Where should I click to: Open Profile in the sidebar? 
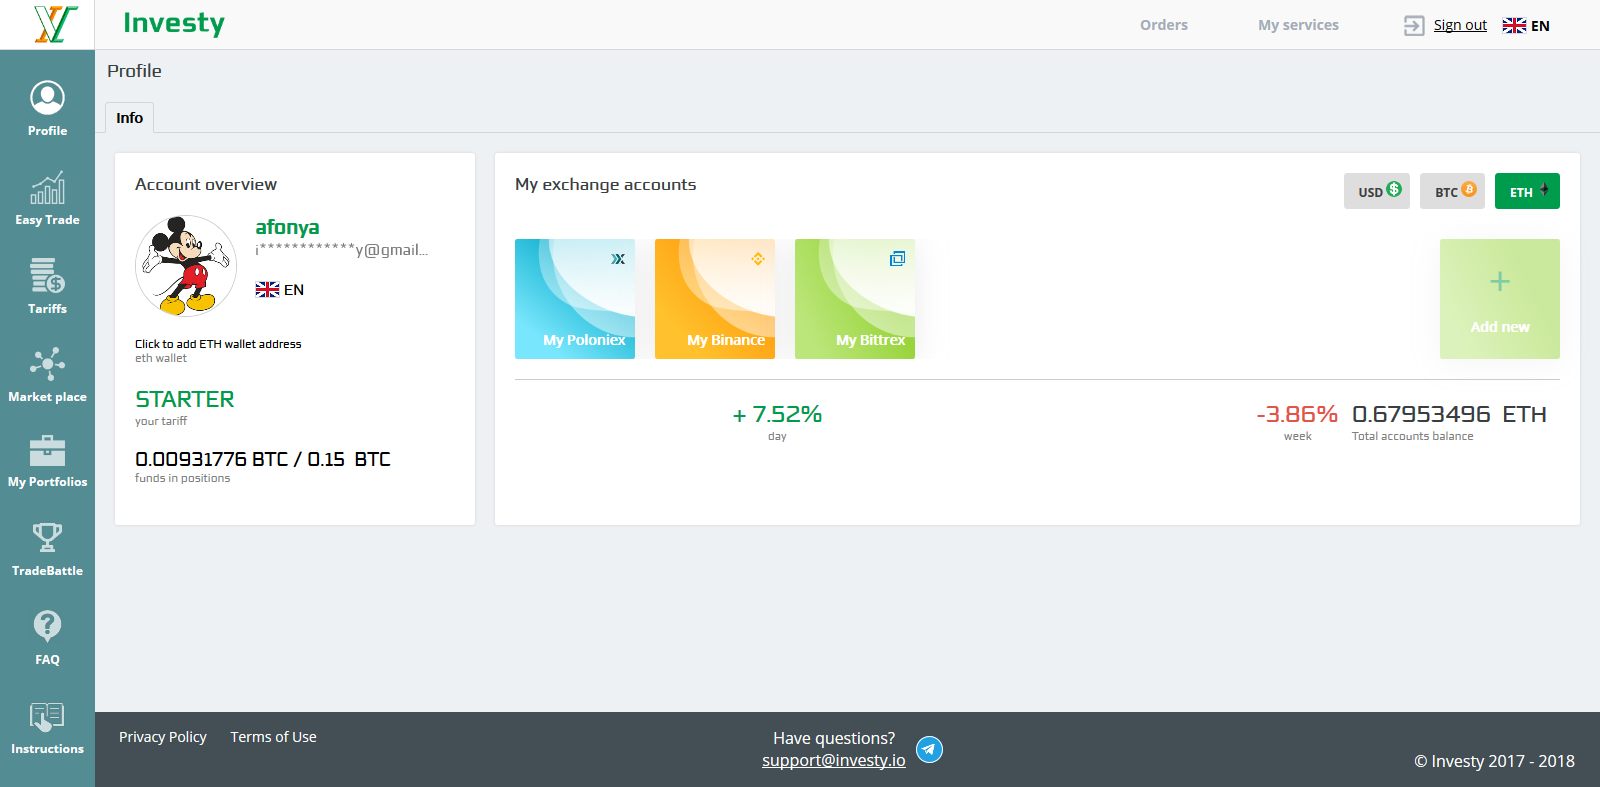[47, 108]
